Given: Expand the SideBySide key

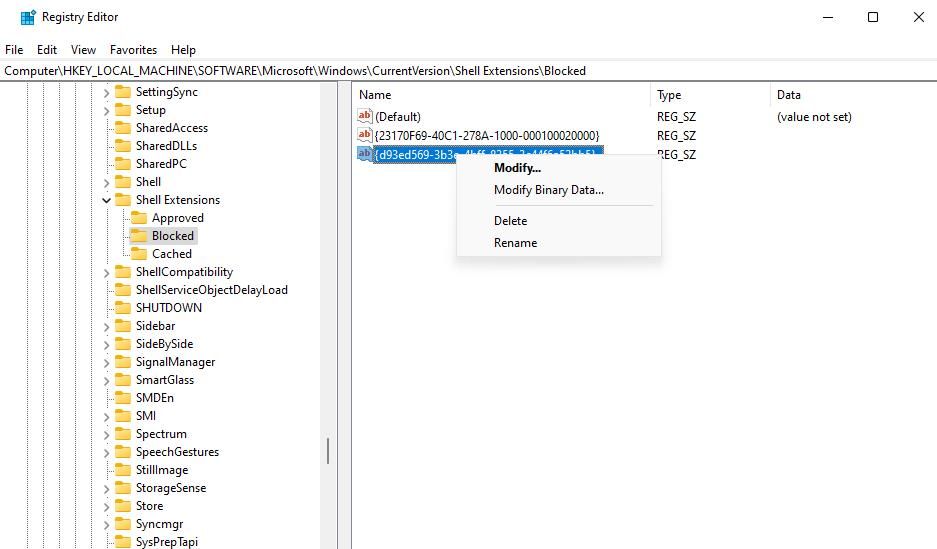Looking at the screenshot, I should (106, 345).
